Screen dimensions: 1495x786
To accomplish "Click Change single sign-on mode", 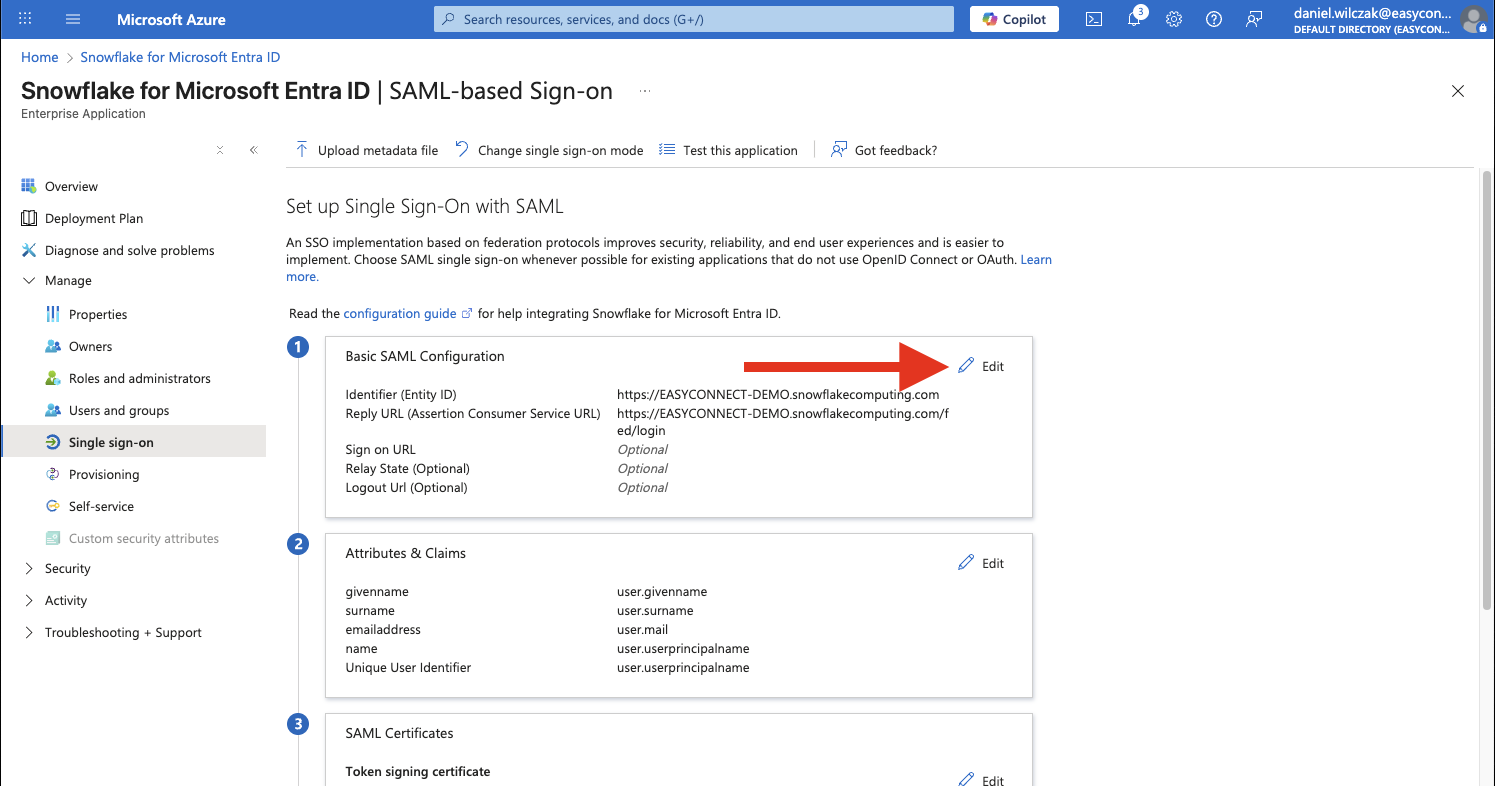I will [x=549, y=150].
